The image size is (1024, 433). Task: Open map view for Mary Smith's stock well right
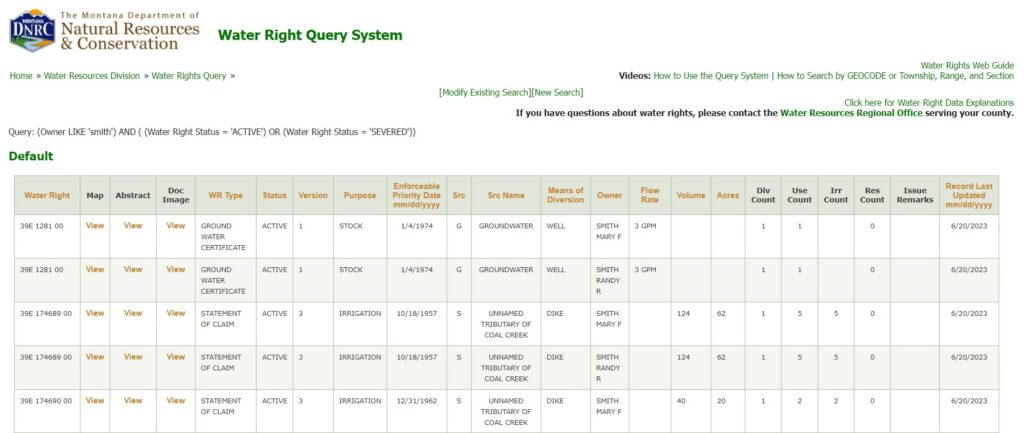pyautogui.click(x=95, y=226)
